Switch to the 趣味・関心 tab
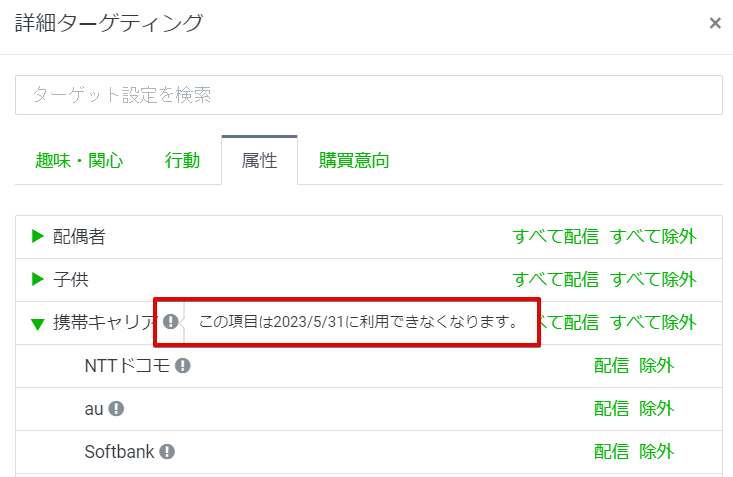 click(79, 160)
